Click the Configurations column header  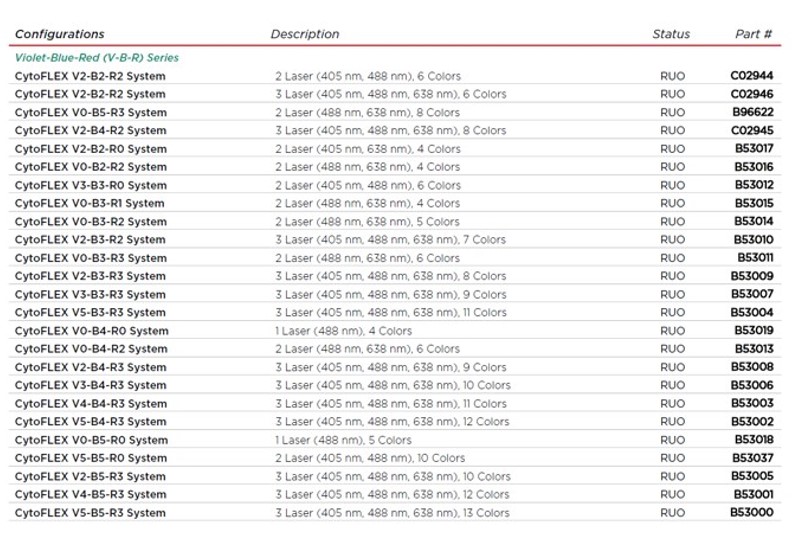pos(59,34)
